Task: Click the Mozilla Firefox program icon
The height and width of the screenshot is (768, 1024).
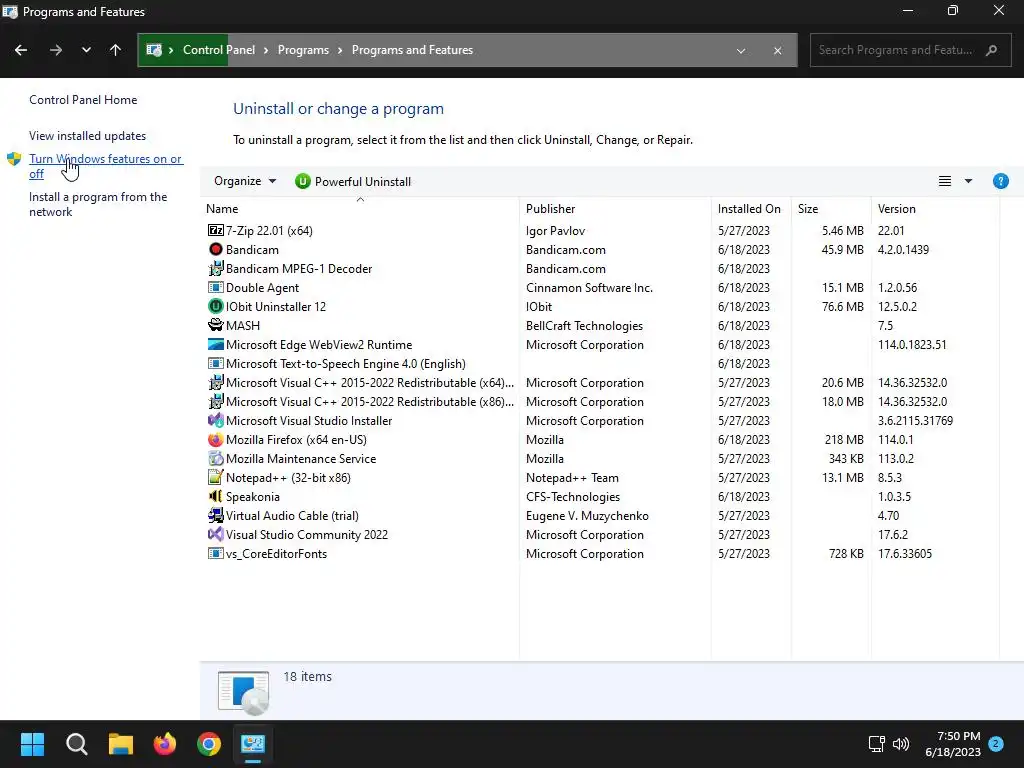Action: (x=216, y=440)
